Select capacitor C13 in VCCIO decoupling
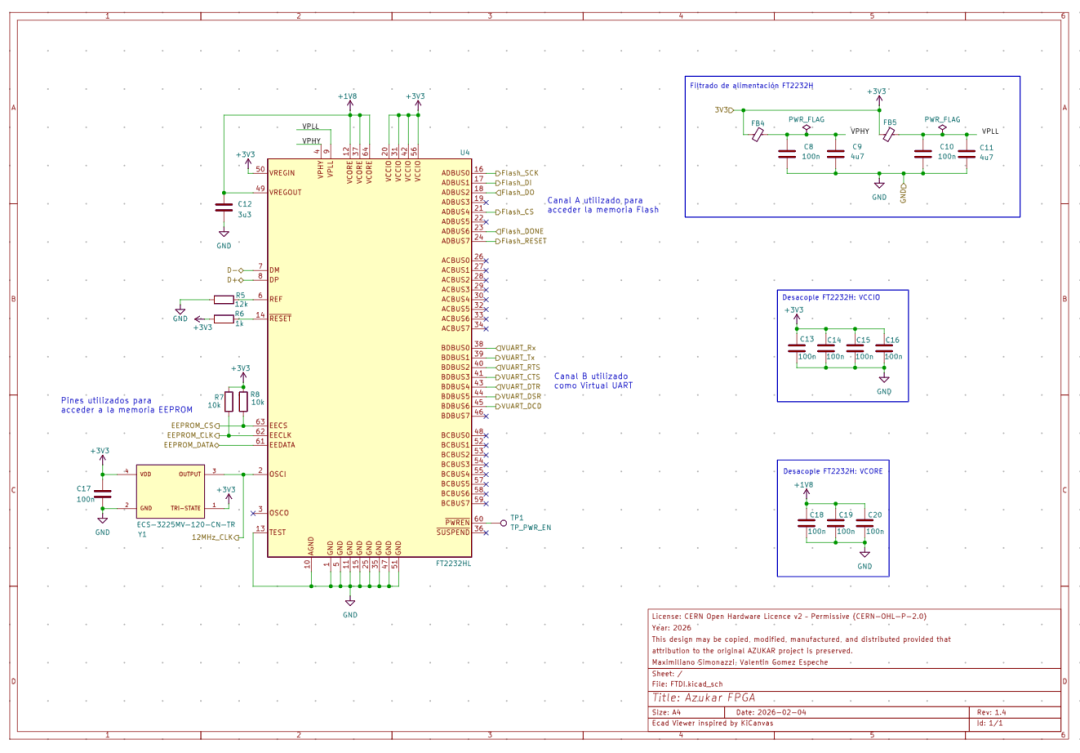The height and width of the screenshot is (753, 1080). click(x=797, y=349)
